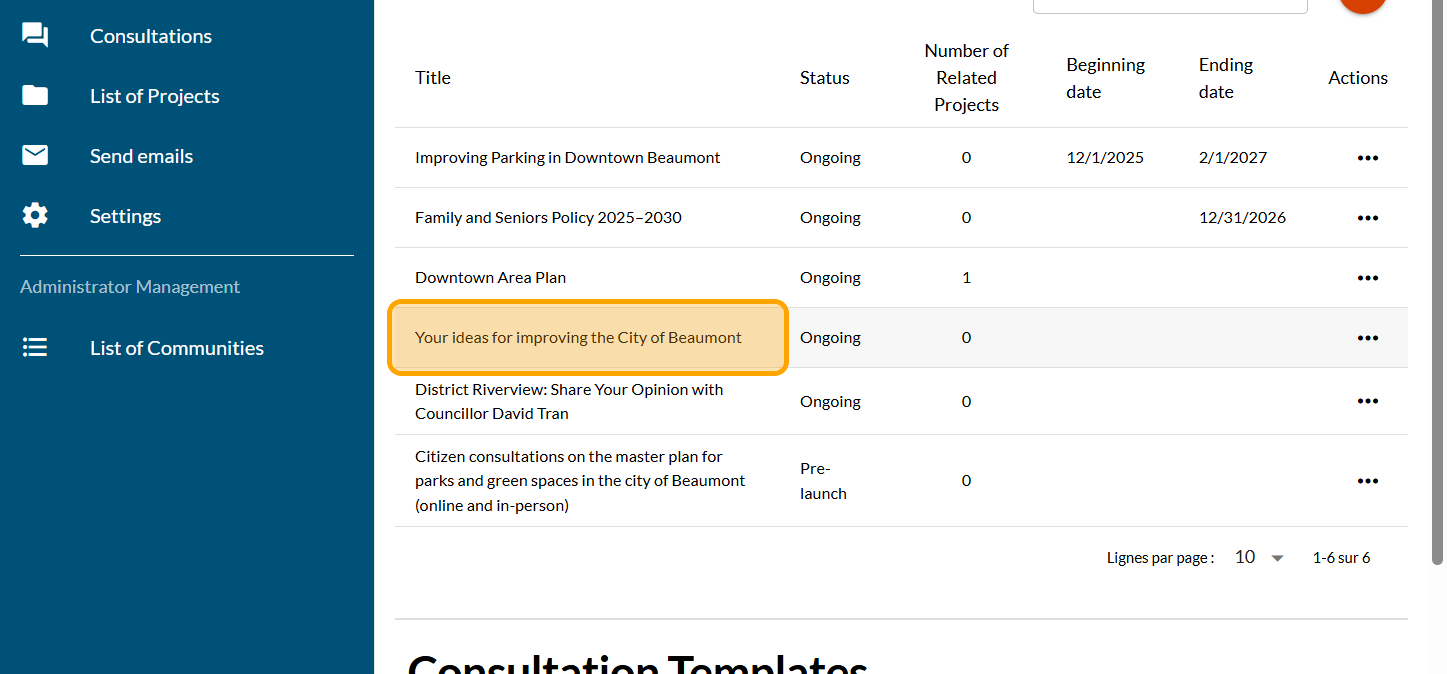Open actions menu for parks master plan consultation

pos(1367,481)
